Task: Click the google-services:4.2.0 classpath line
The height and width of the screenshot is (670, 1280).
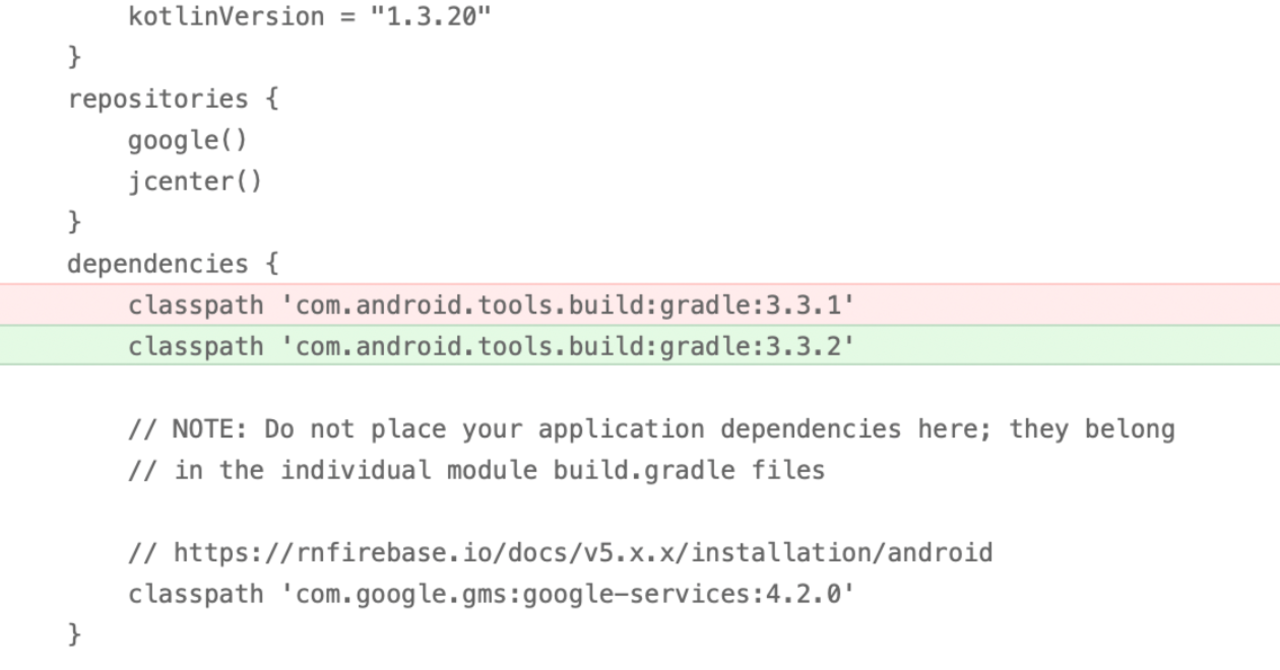Action: coord(491,594)
